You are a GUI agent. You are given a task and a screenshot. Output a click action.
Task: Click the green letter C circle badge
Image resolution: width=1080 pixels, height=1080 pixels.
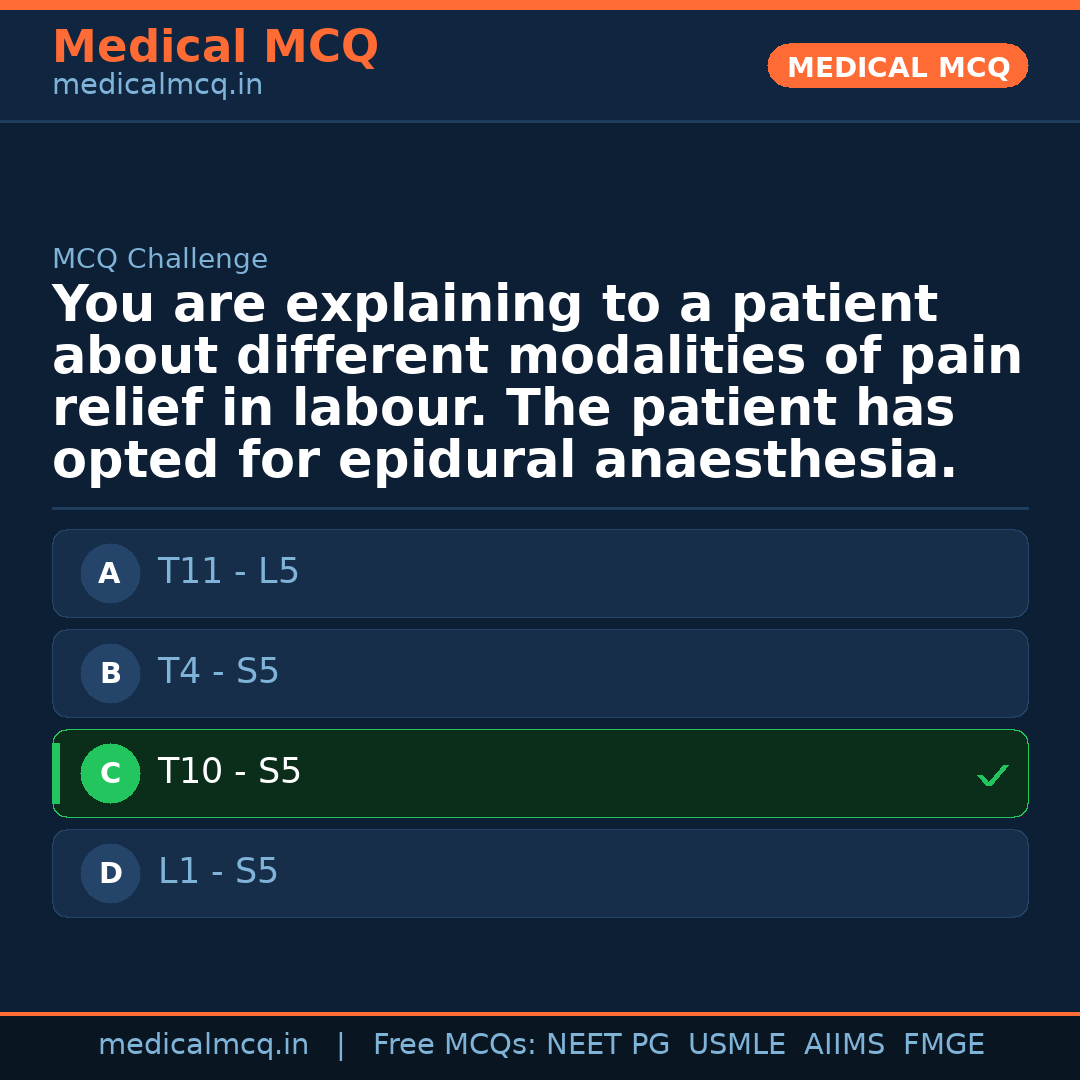(x=110, y=774)
